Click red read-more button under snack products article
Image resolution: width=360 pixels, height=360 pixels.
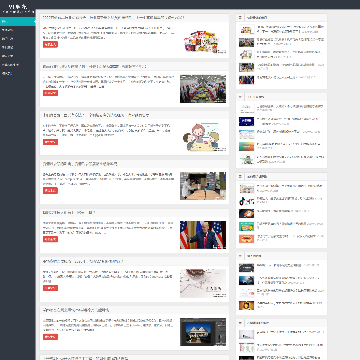(50, 44)
